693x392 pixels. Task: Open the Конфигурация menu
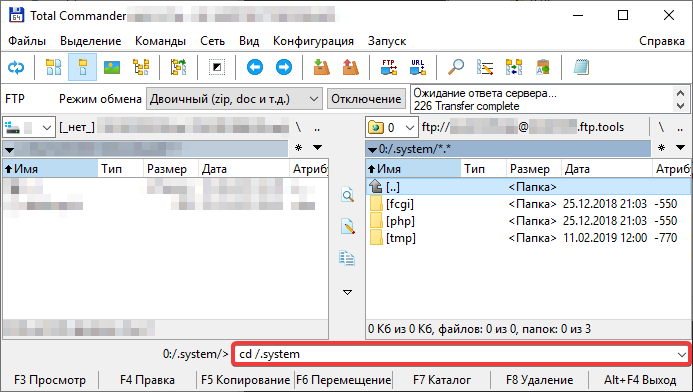(313, 41)
